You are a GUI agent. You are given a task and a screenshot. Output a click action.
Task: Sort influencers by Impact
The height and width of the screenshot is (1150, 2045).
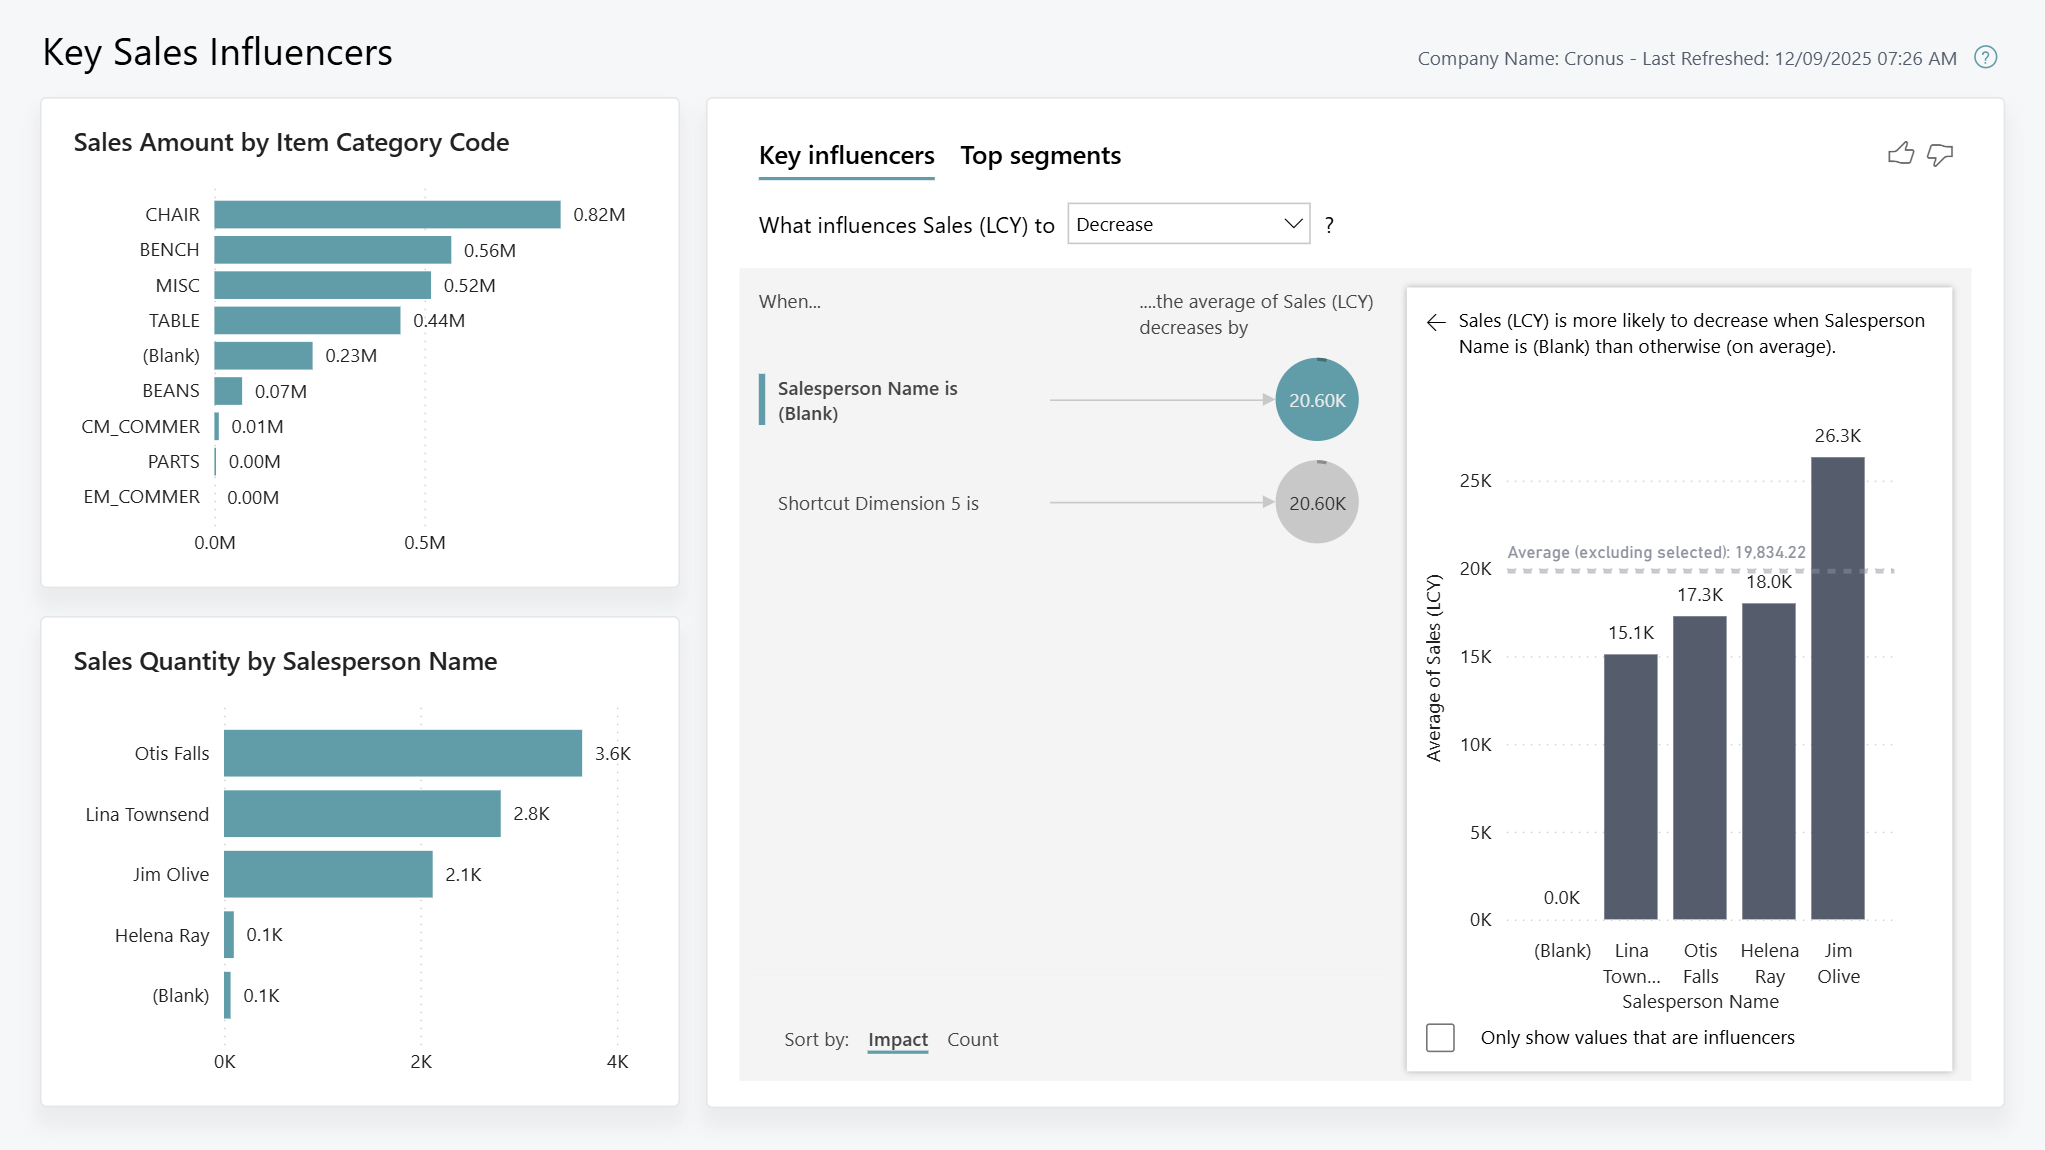coord(897,1039)
